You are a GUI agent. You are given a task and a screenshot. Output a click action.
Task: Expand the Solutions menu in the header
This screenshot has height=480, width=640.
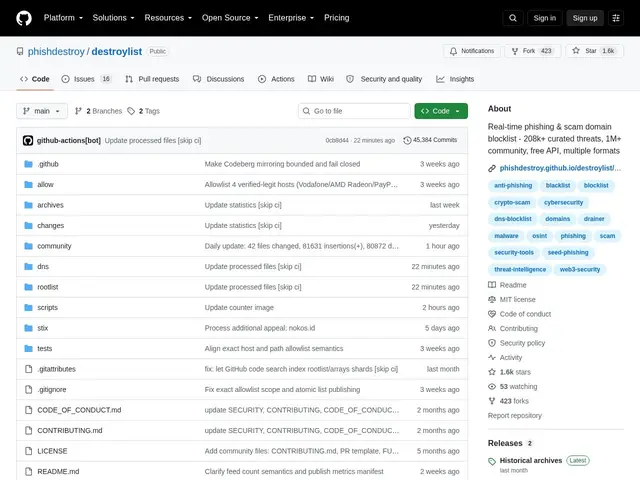(113, 18)
